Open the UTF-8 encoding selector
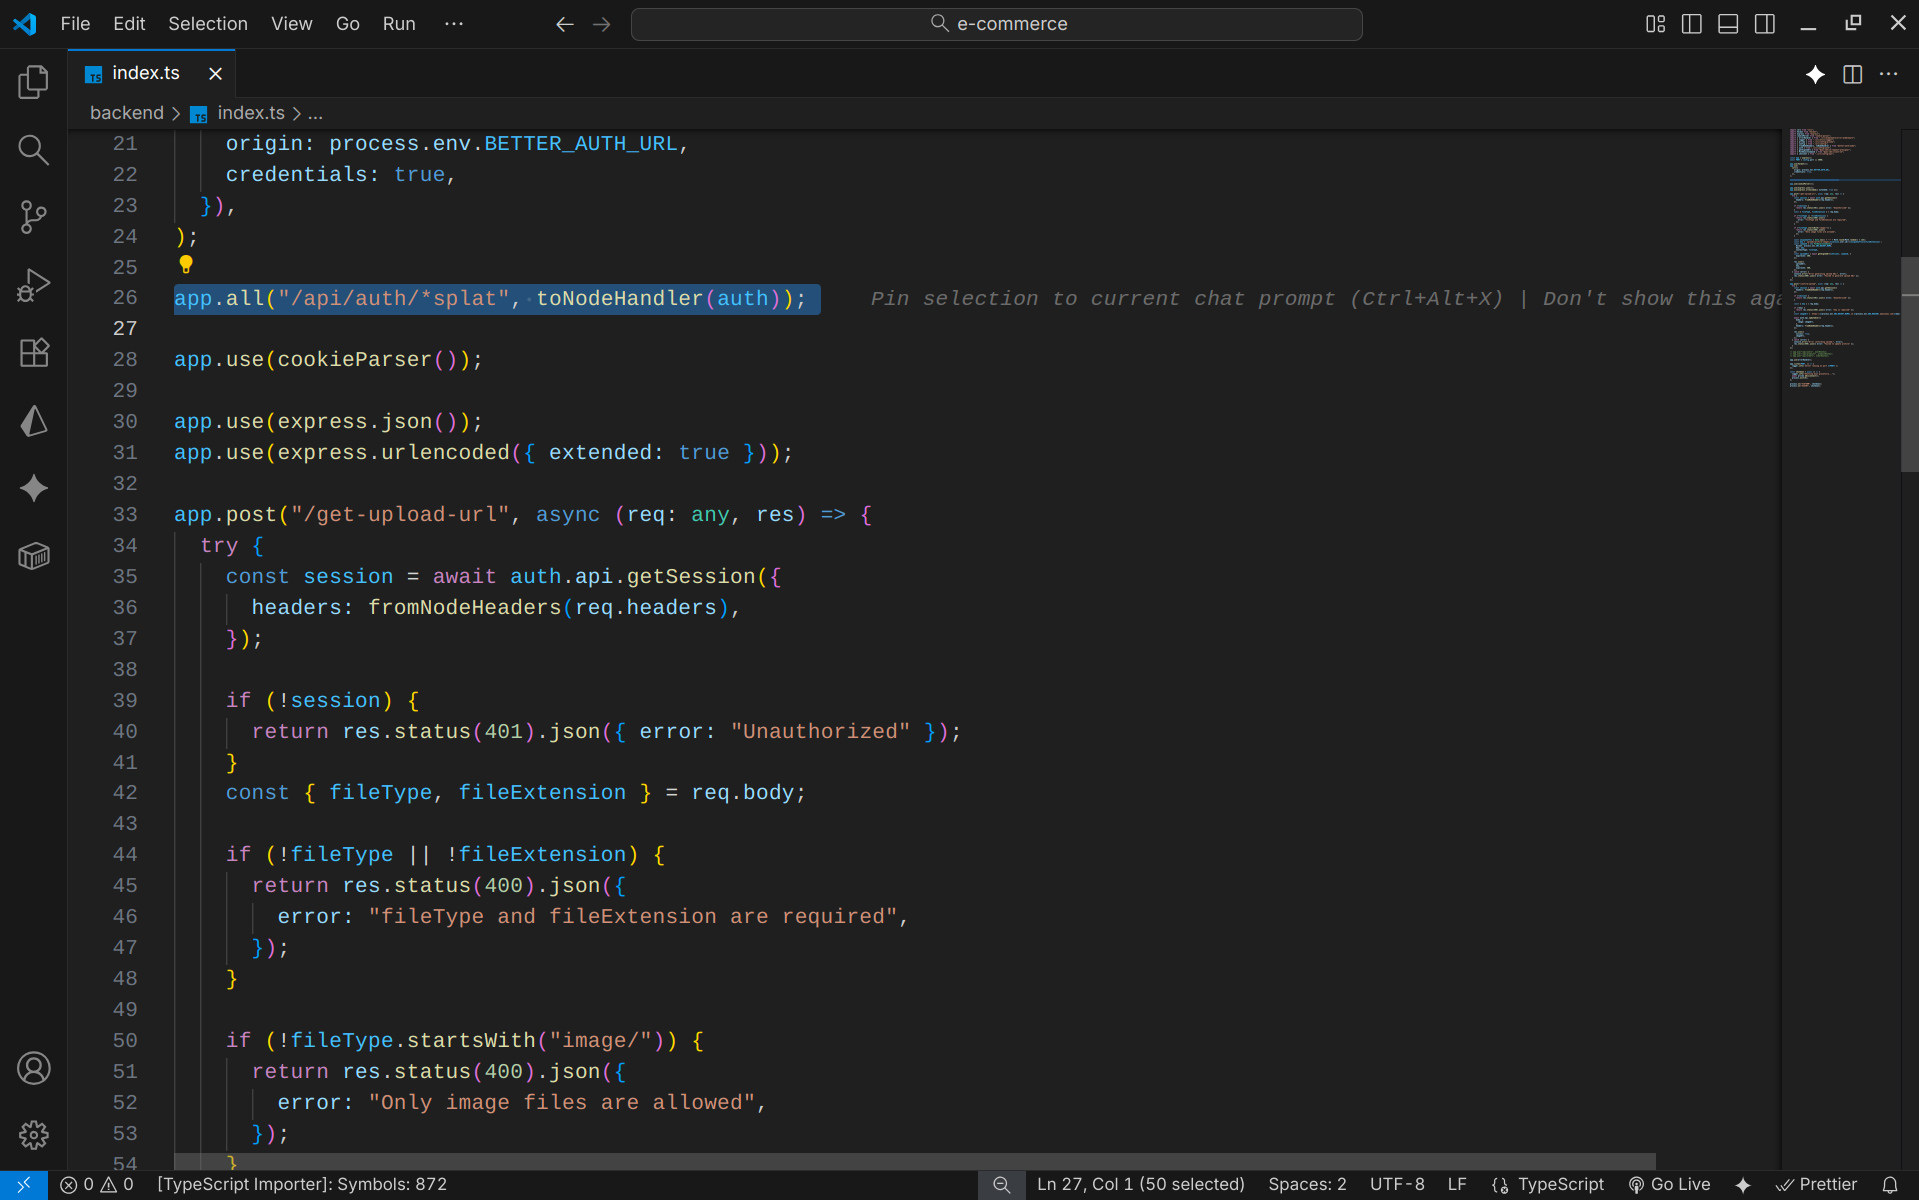This screenshot has height=1200, width=1919. pyautogui.click(x=1396, y=1184)
